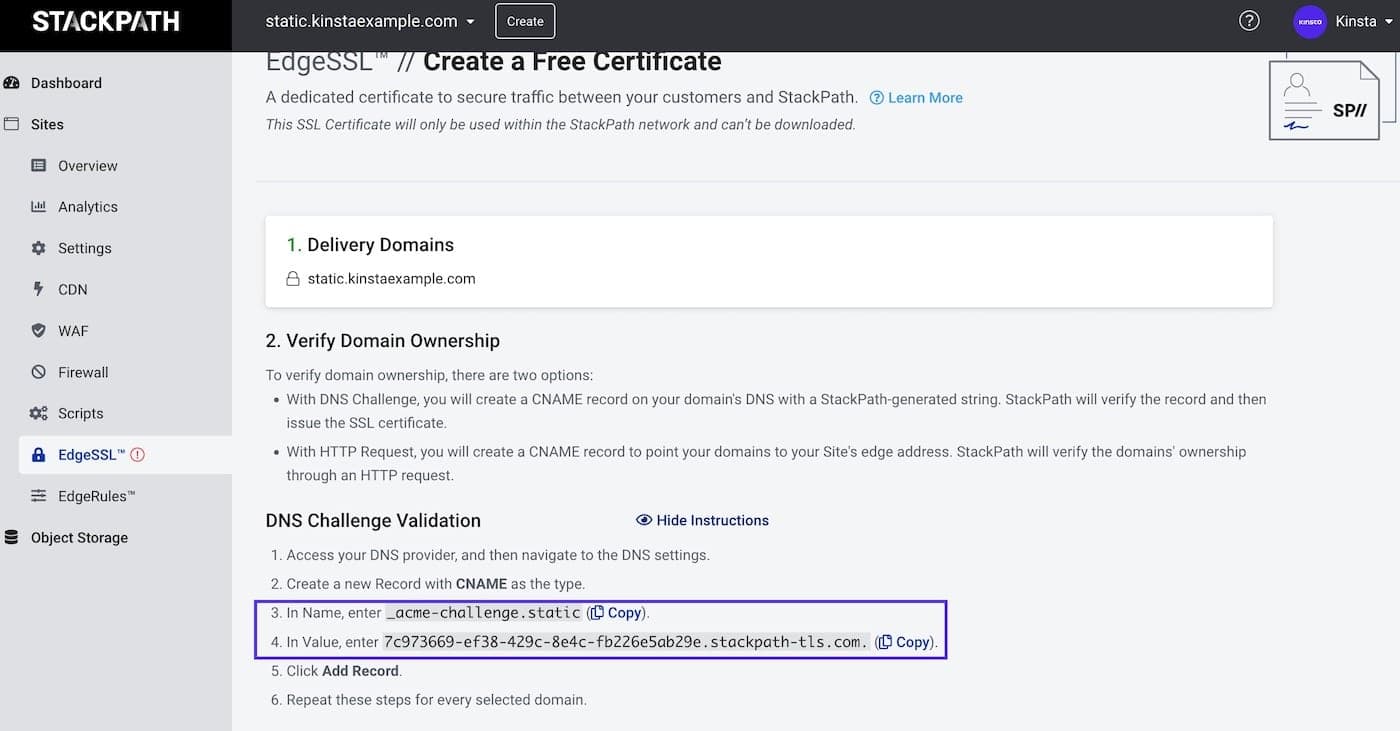Copy the _acme-challenge.static record name
This screenshot has height=731, width=1400.
(615, 612)
